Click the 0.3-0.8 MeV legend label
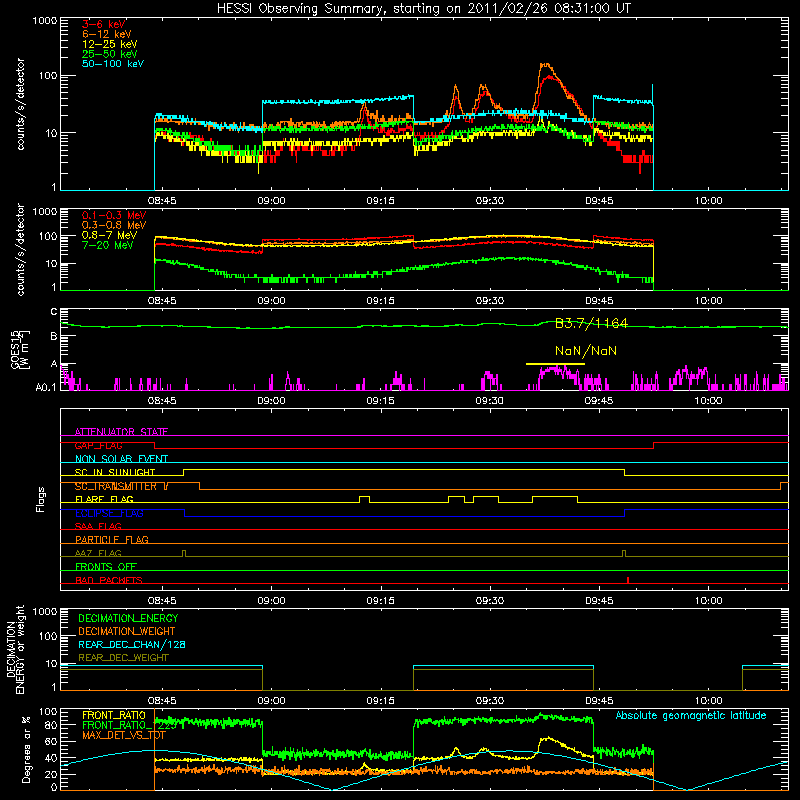 (114, 225)
